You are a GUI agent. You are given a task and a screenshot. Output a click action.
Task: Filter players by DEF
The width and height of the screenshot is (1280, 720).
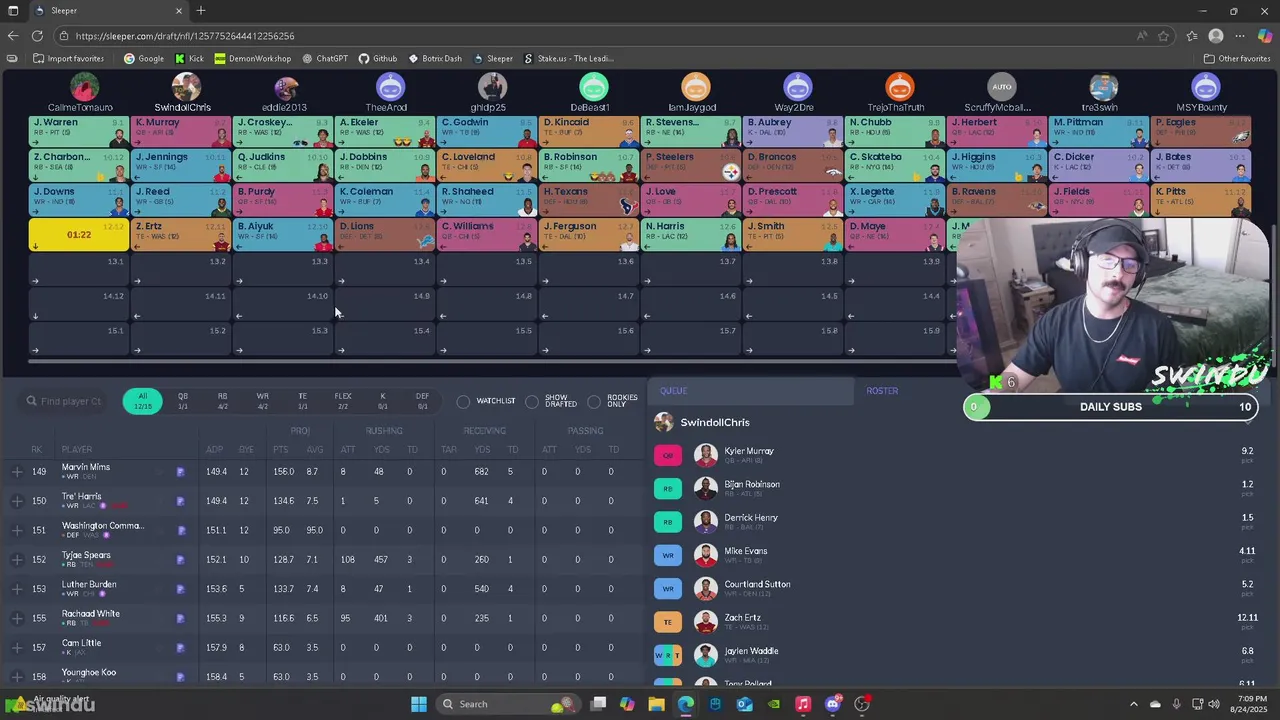422,401
